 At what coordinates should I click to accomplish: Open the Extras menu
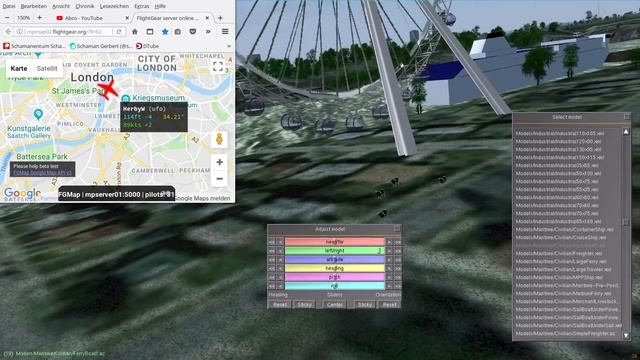(x=142, y=6)
